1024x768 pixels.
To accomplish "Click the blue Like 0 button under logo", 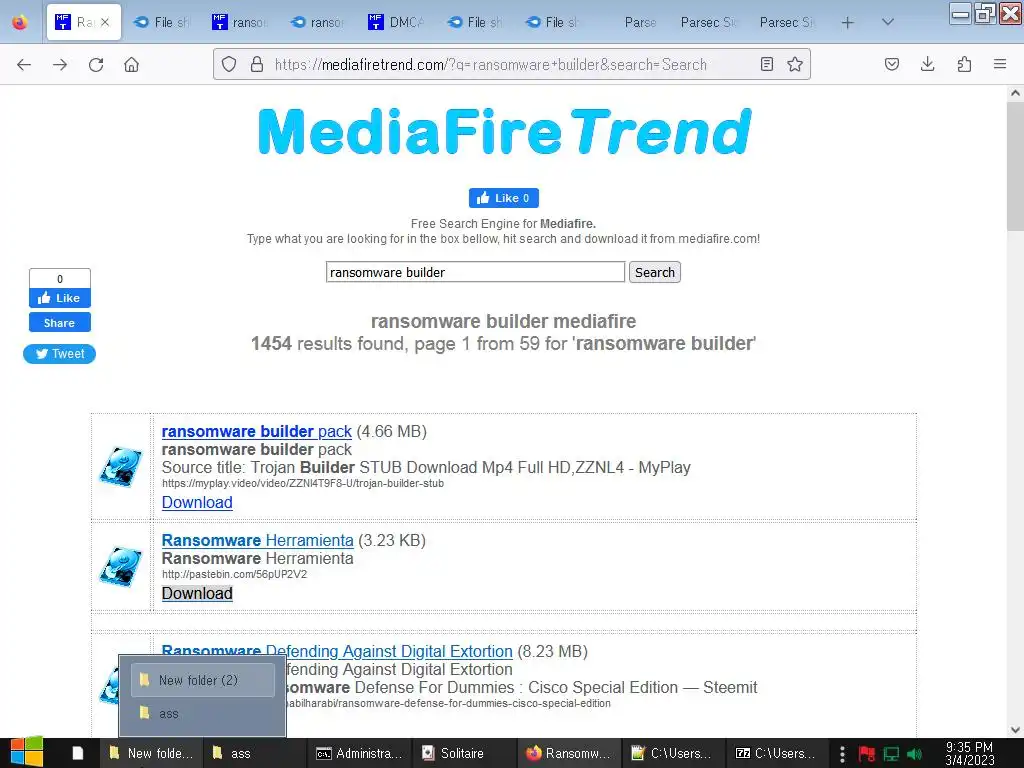I will tap(504, 198).
